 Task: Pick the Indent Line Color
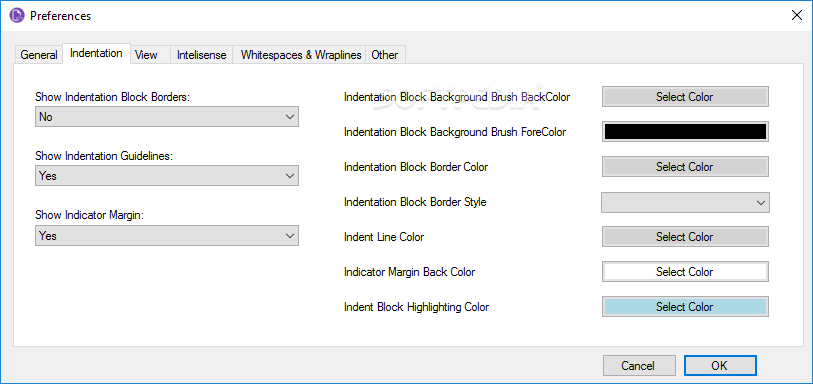click(x=685, y=237)
